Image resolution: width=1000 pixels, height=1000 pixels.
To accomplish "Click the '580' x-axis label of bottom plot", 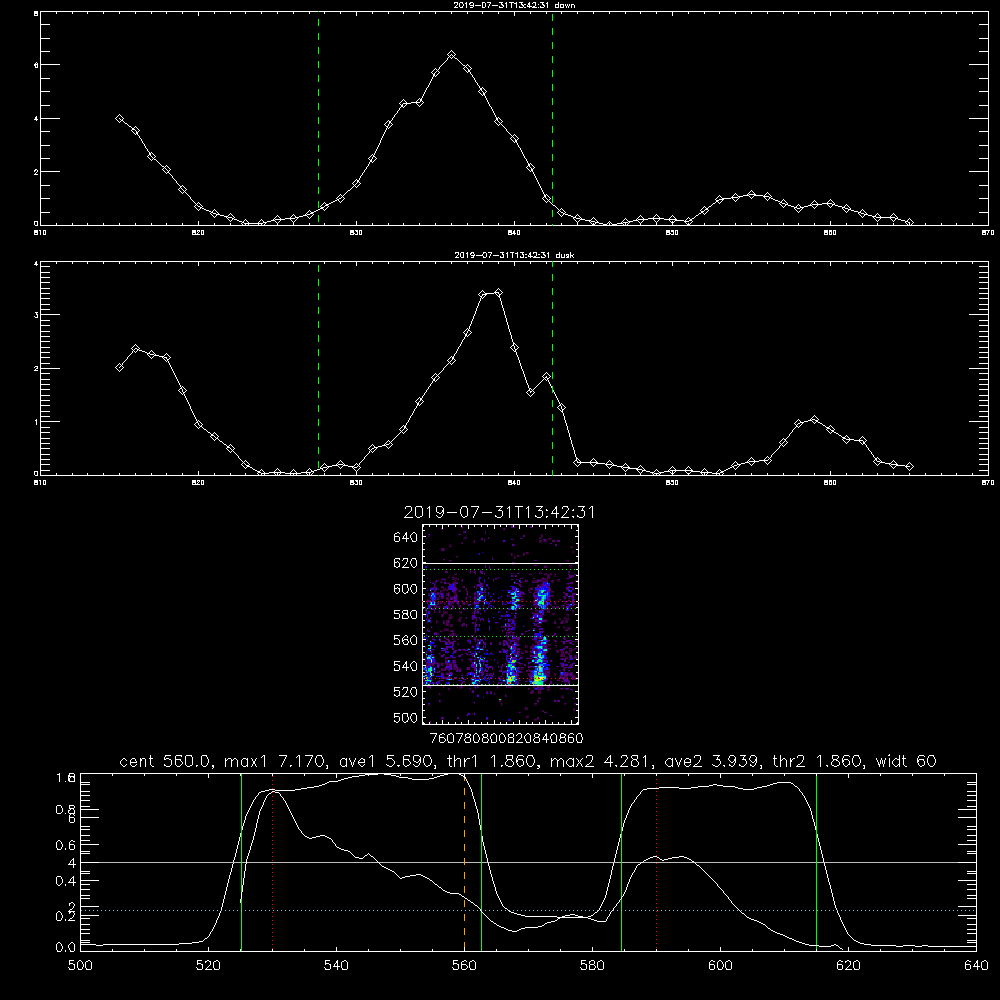I will [592, 966].
